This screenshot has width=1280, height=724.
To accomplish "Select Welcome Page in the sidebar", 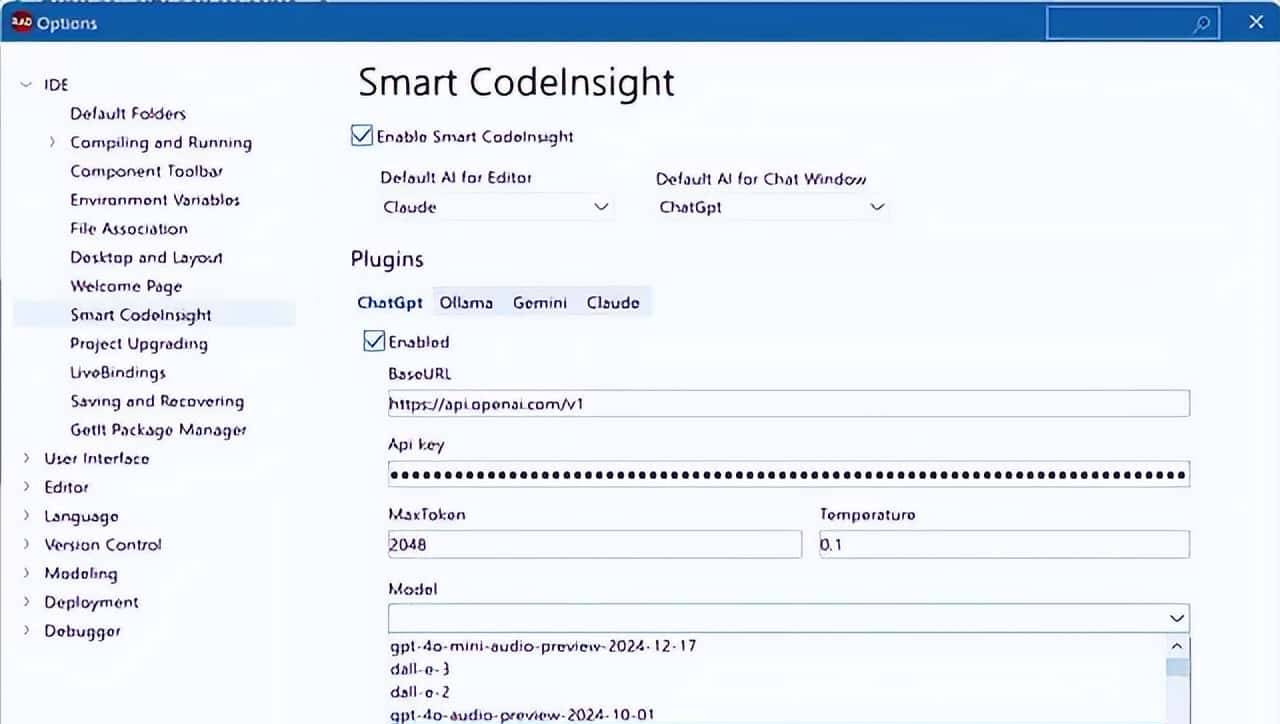I will [x=125, y=286].
